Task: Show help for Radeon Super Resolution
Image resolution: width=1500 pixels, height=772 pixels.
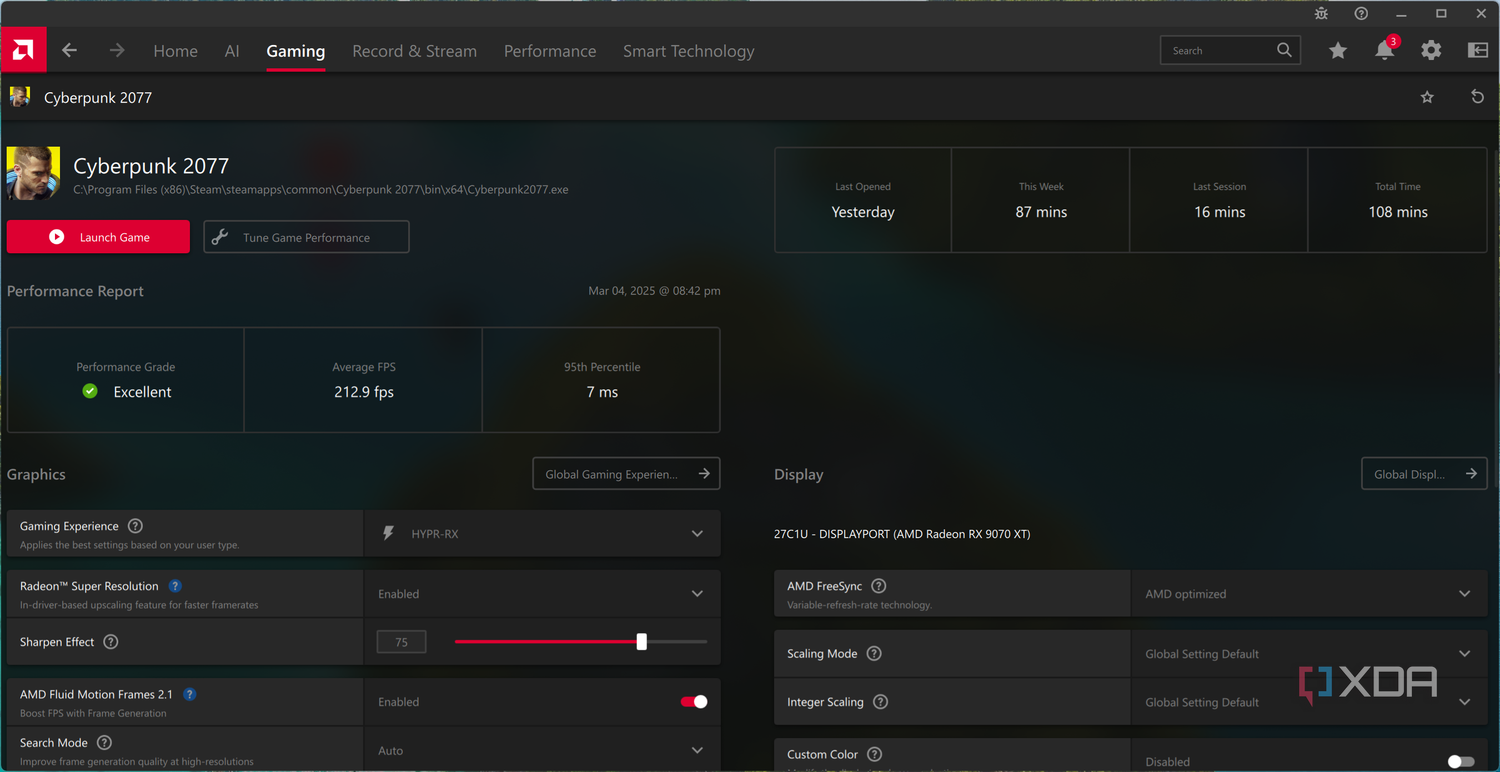Action: (175, 586)
